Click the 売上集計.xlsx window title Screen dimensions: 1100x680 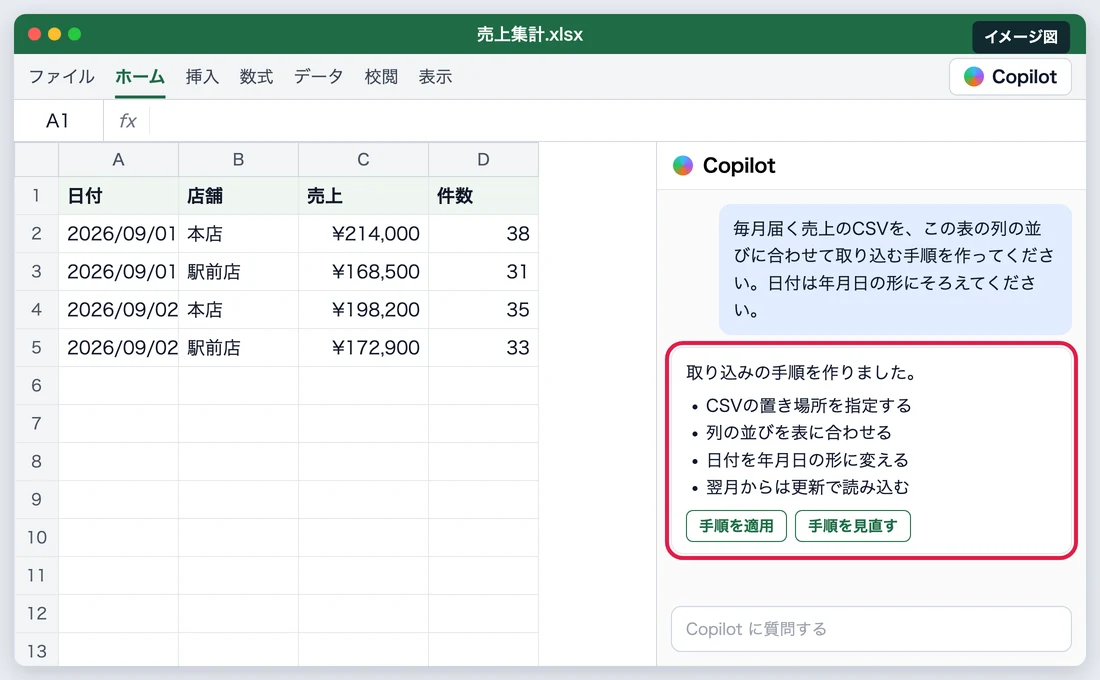(x=530, y=34)
